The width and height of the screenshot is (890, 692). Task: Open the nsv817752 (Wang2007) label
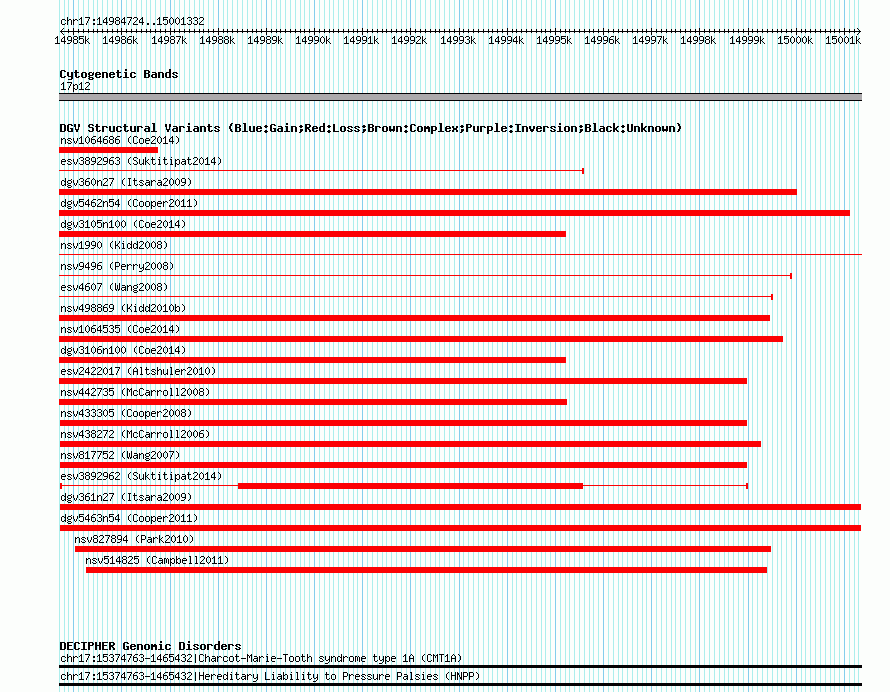coord(120,455)
